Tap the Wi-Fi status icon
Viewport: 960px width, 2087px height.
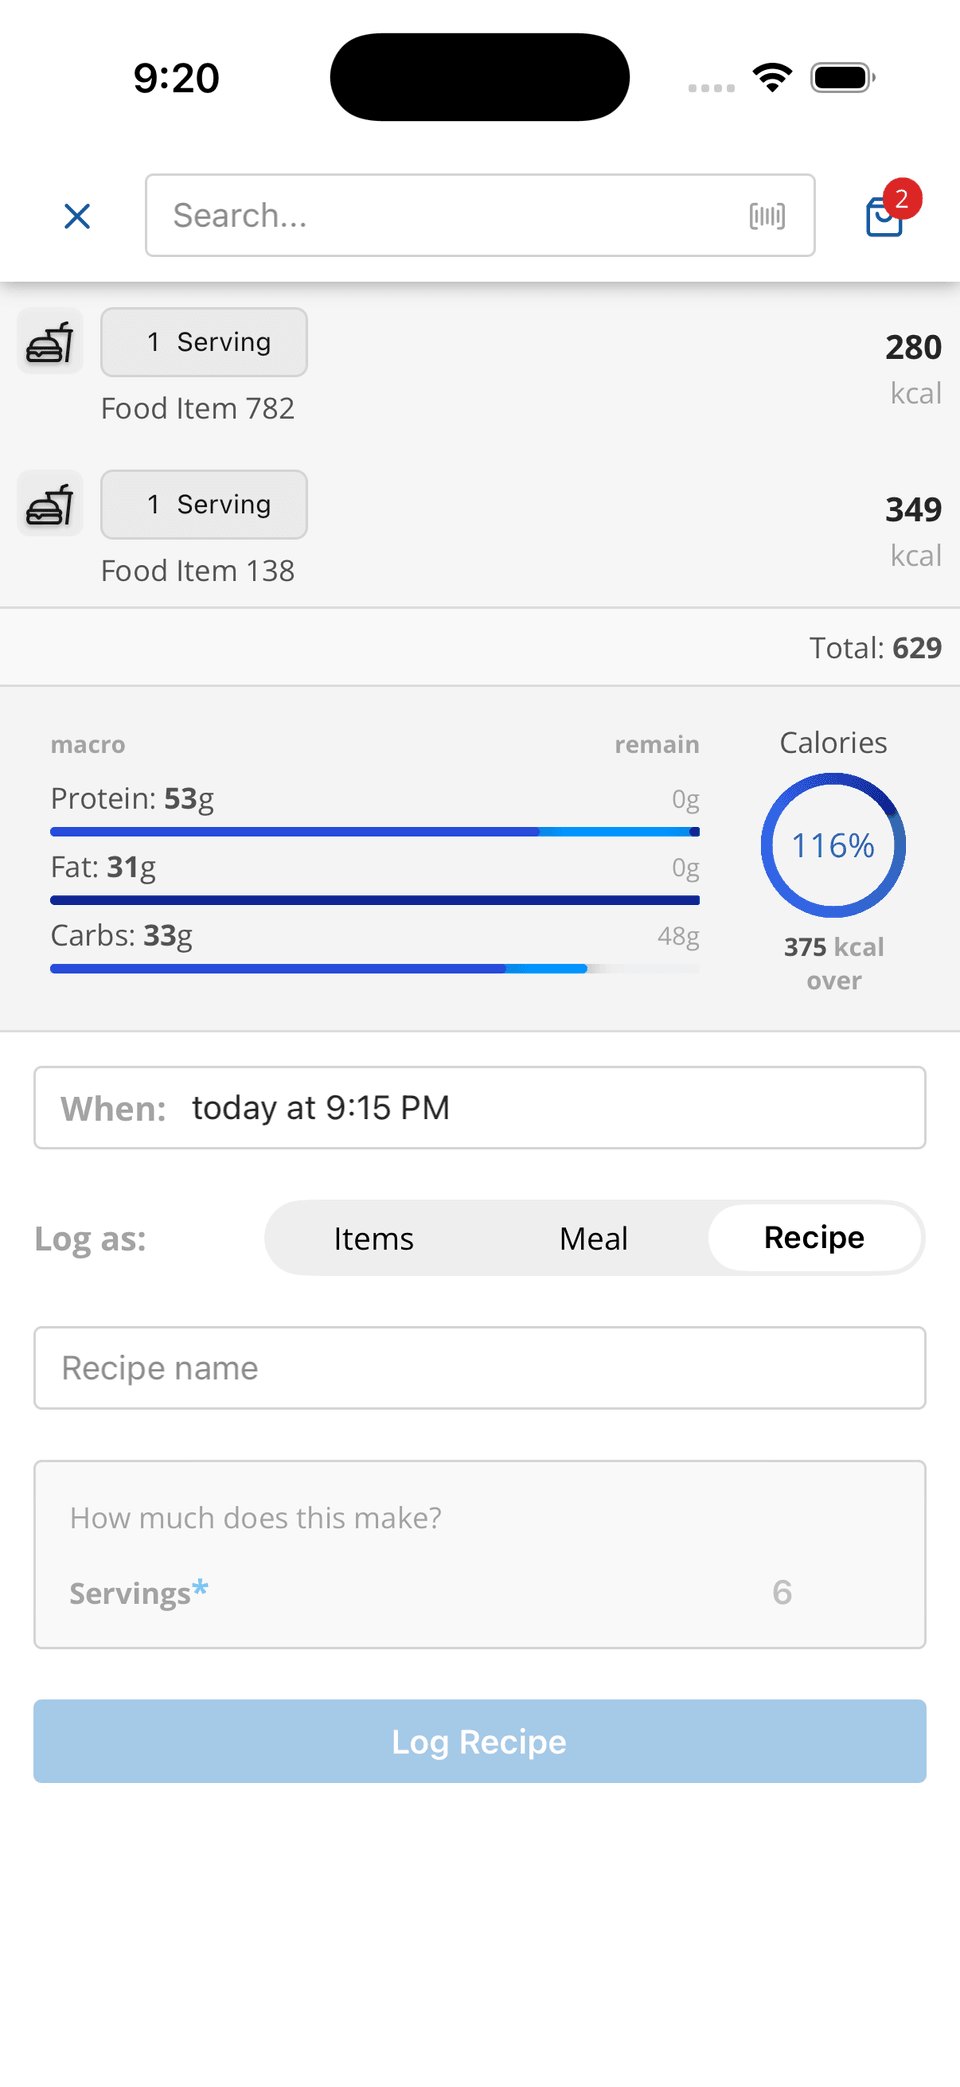click(772, 78)
